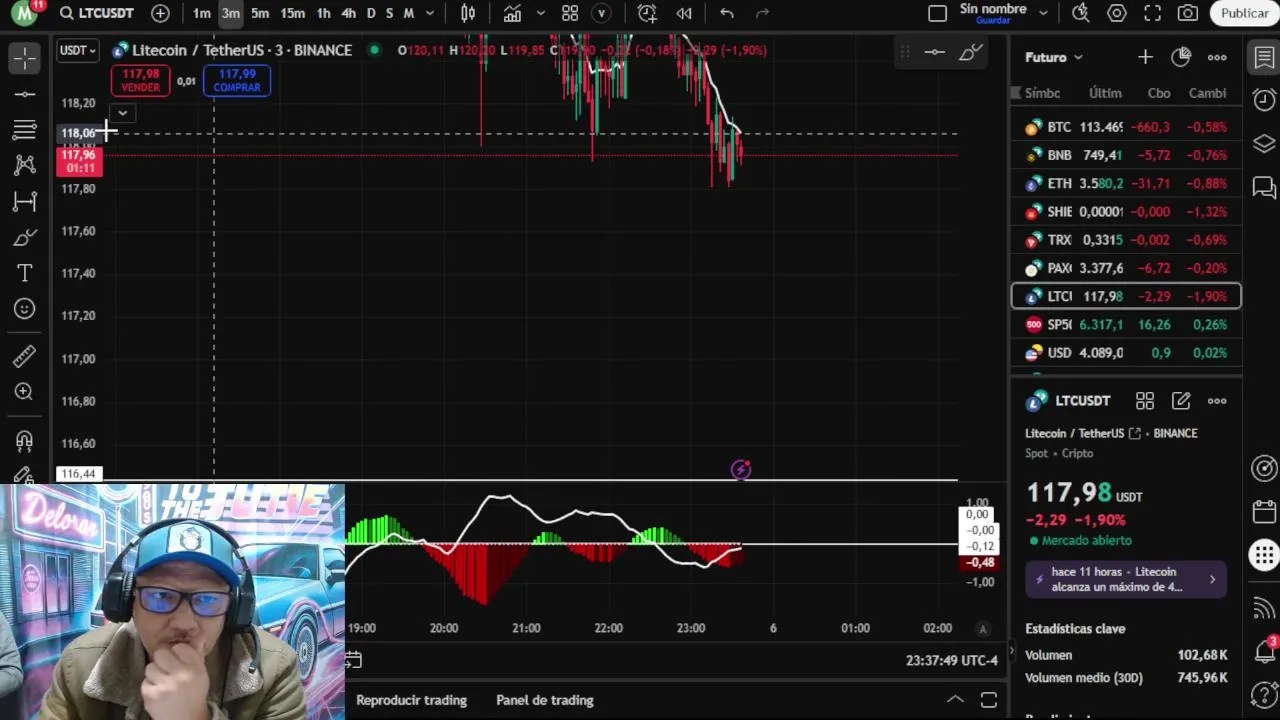This screenshot has height=720, width=1280.
Task: Select the D daily timeframe
Action: point(371,13)
